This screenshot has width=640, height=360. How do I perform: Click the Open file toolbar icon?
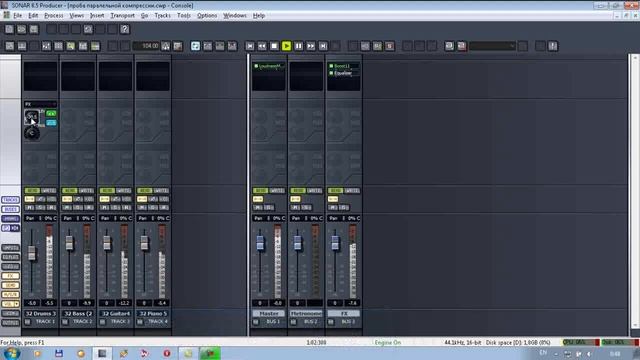21,29
